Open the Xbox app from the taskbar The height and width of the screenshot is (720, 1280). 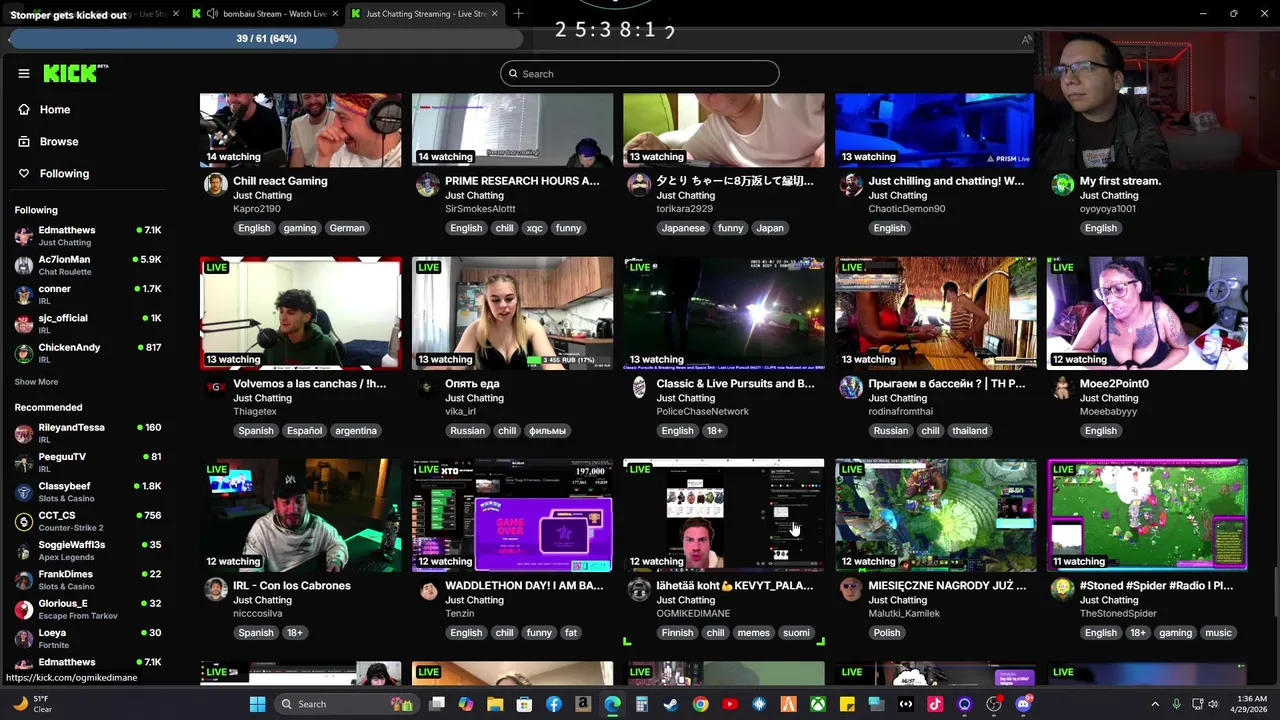(x=817, y=704)
